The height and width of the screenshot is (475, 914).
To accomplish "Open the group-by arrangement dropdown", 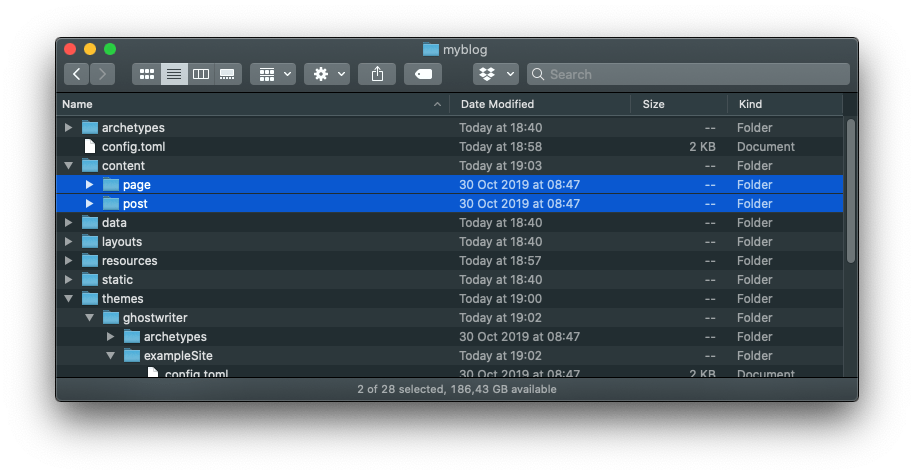I will 272,74.
